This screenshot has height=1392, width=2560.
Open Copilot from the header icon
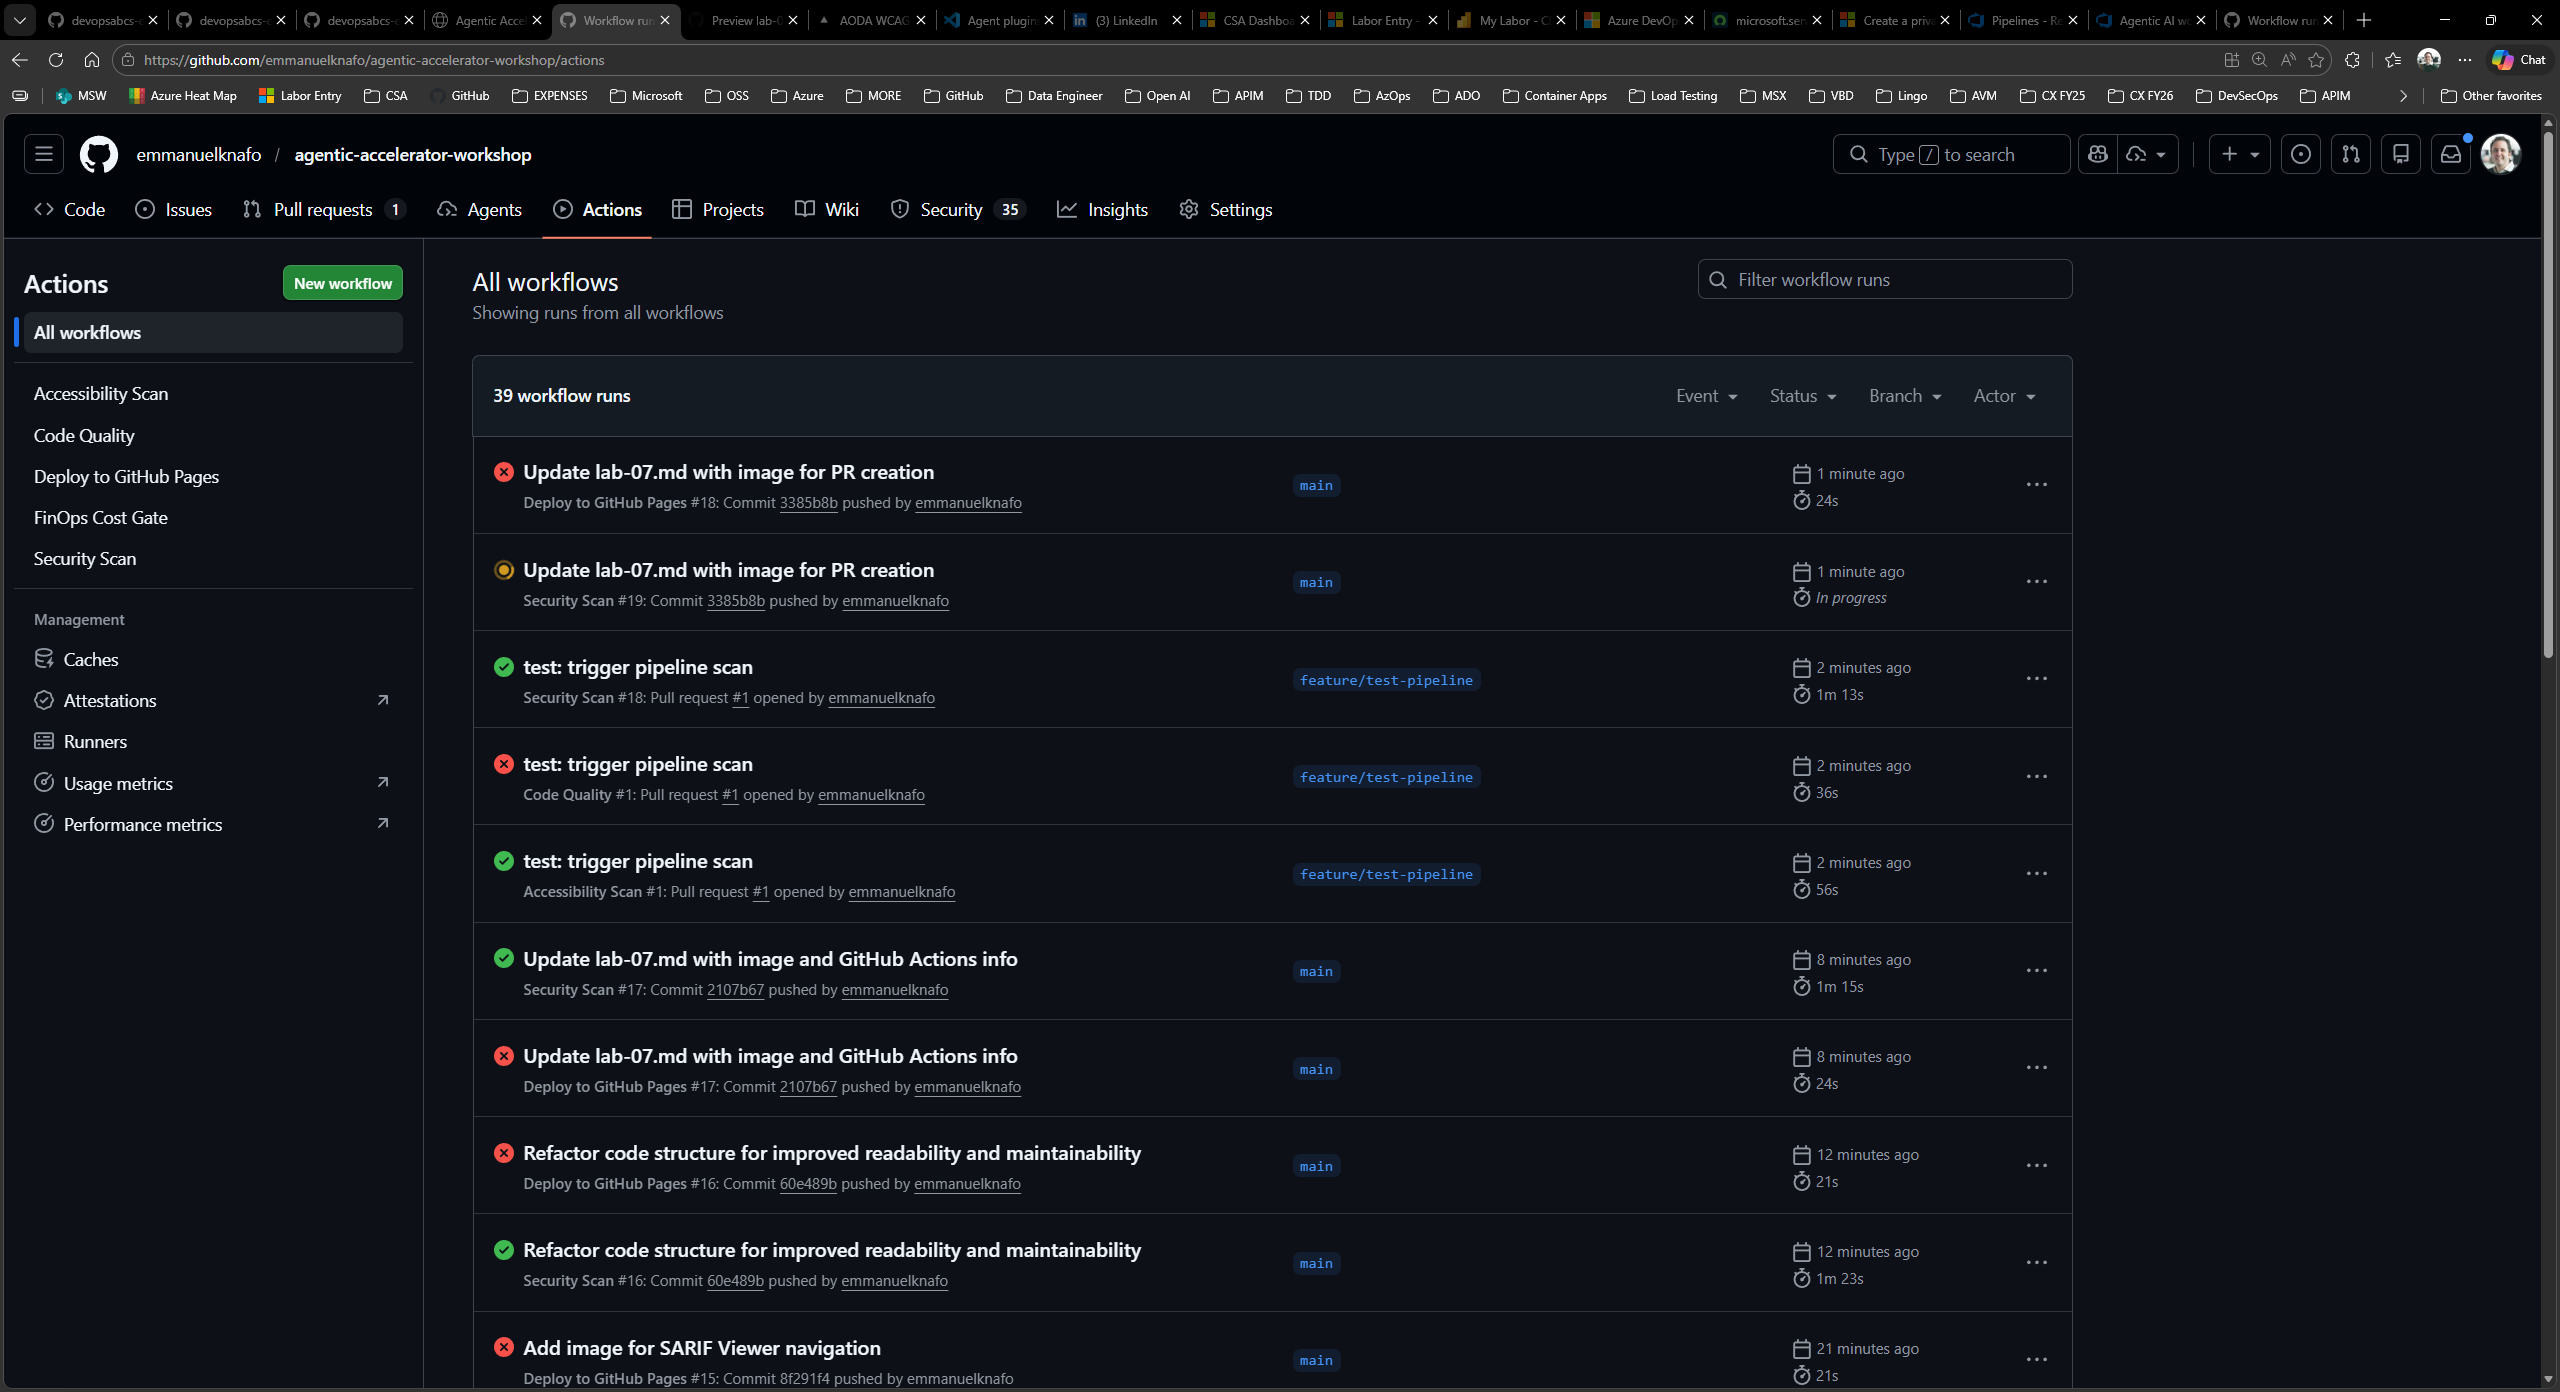coord(2098,154)
